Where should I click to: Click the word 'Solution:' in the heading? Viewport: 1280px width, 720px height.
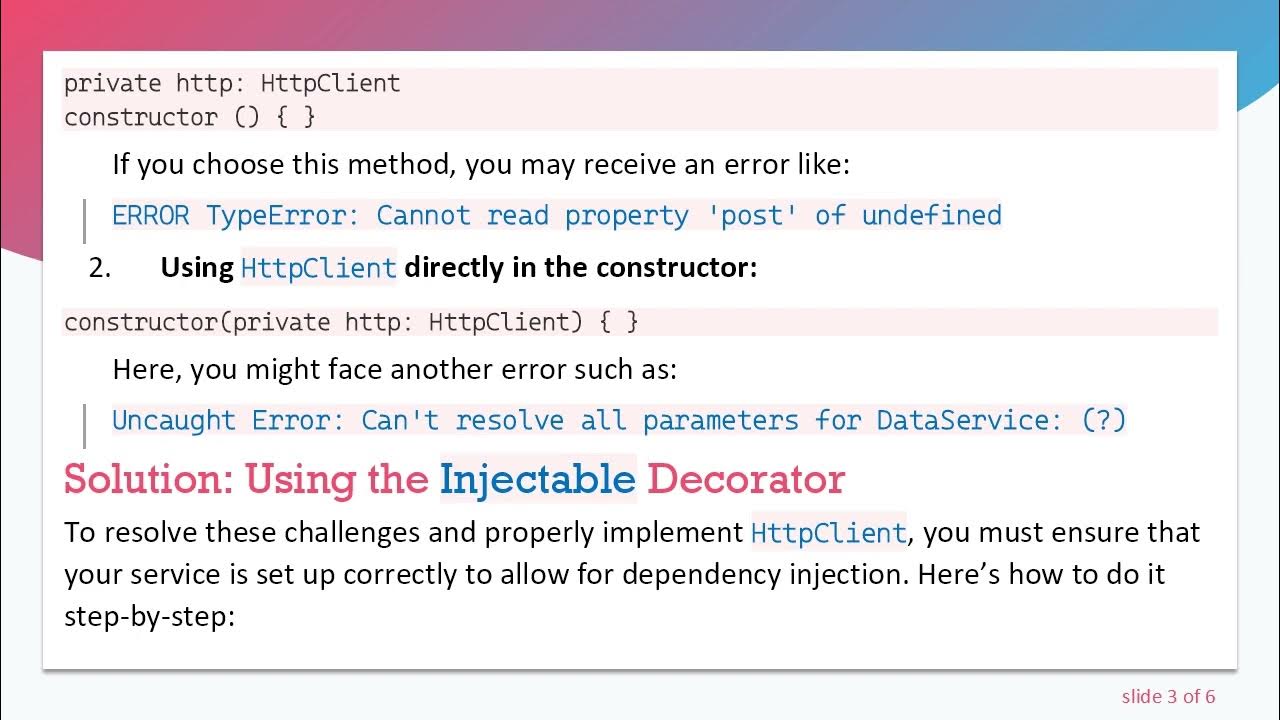[x=149, y=479]
